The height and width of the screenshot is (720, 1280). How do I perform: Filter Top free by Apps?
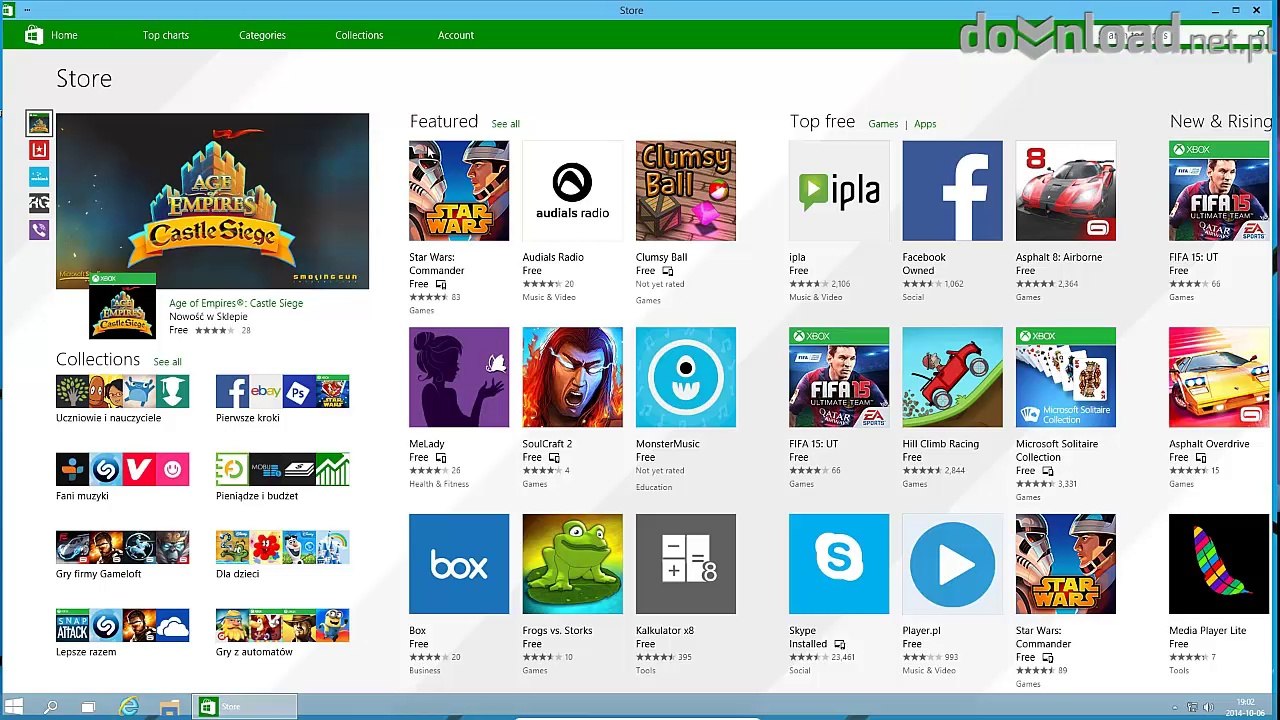925,124
